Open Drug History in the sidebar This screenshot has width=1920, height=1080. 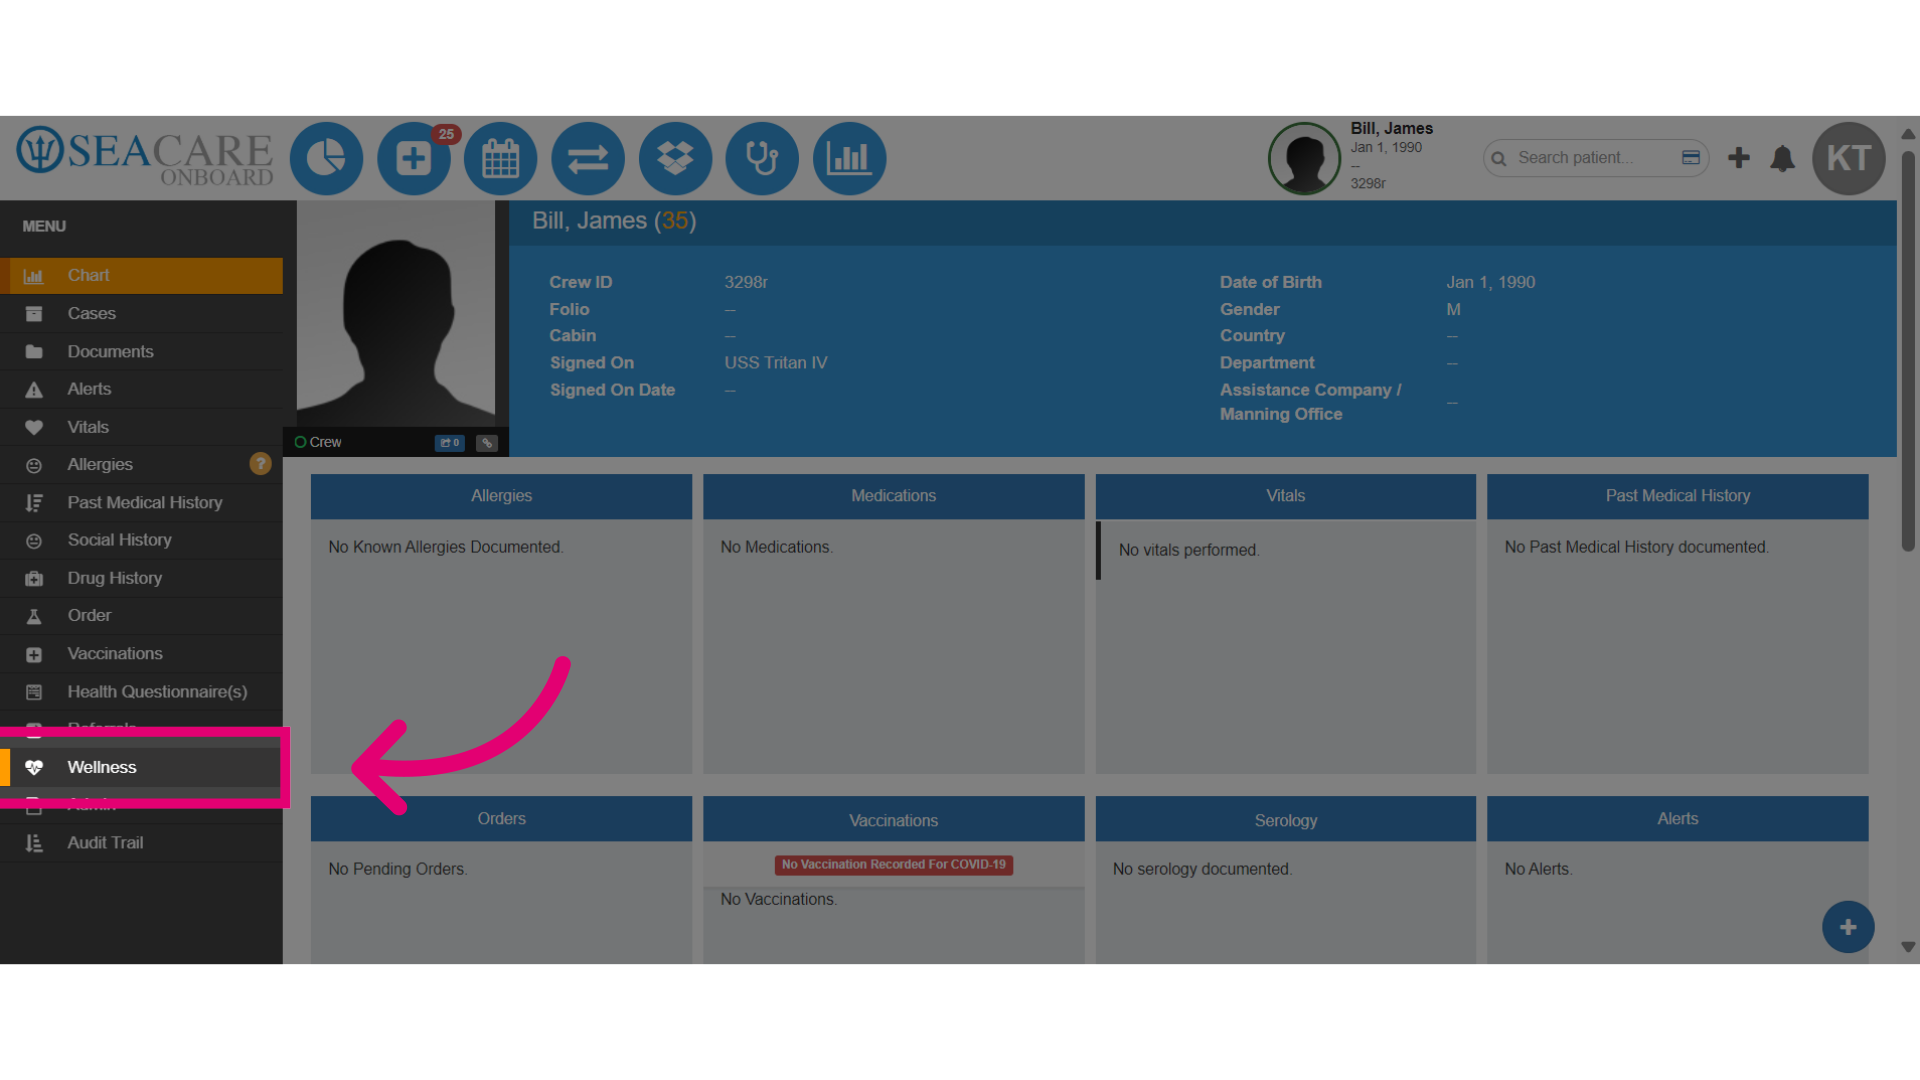tap(141, 578)
